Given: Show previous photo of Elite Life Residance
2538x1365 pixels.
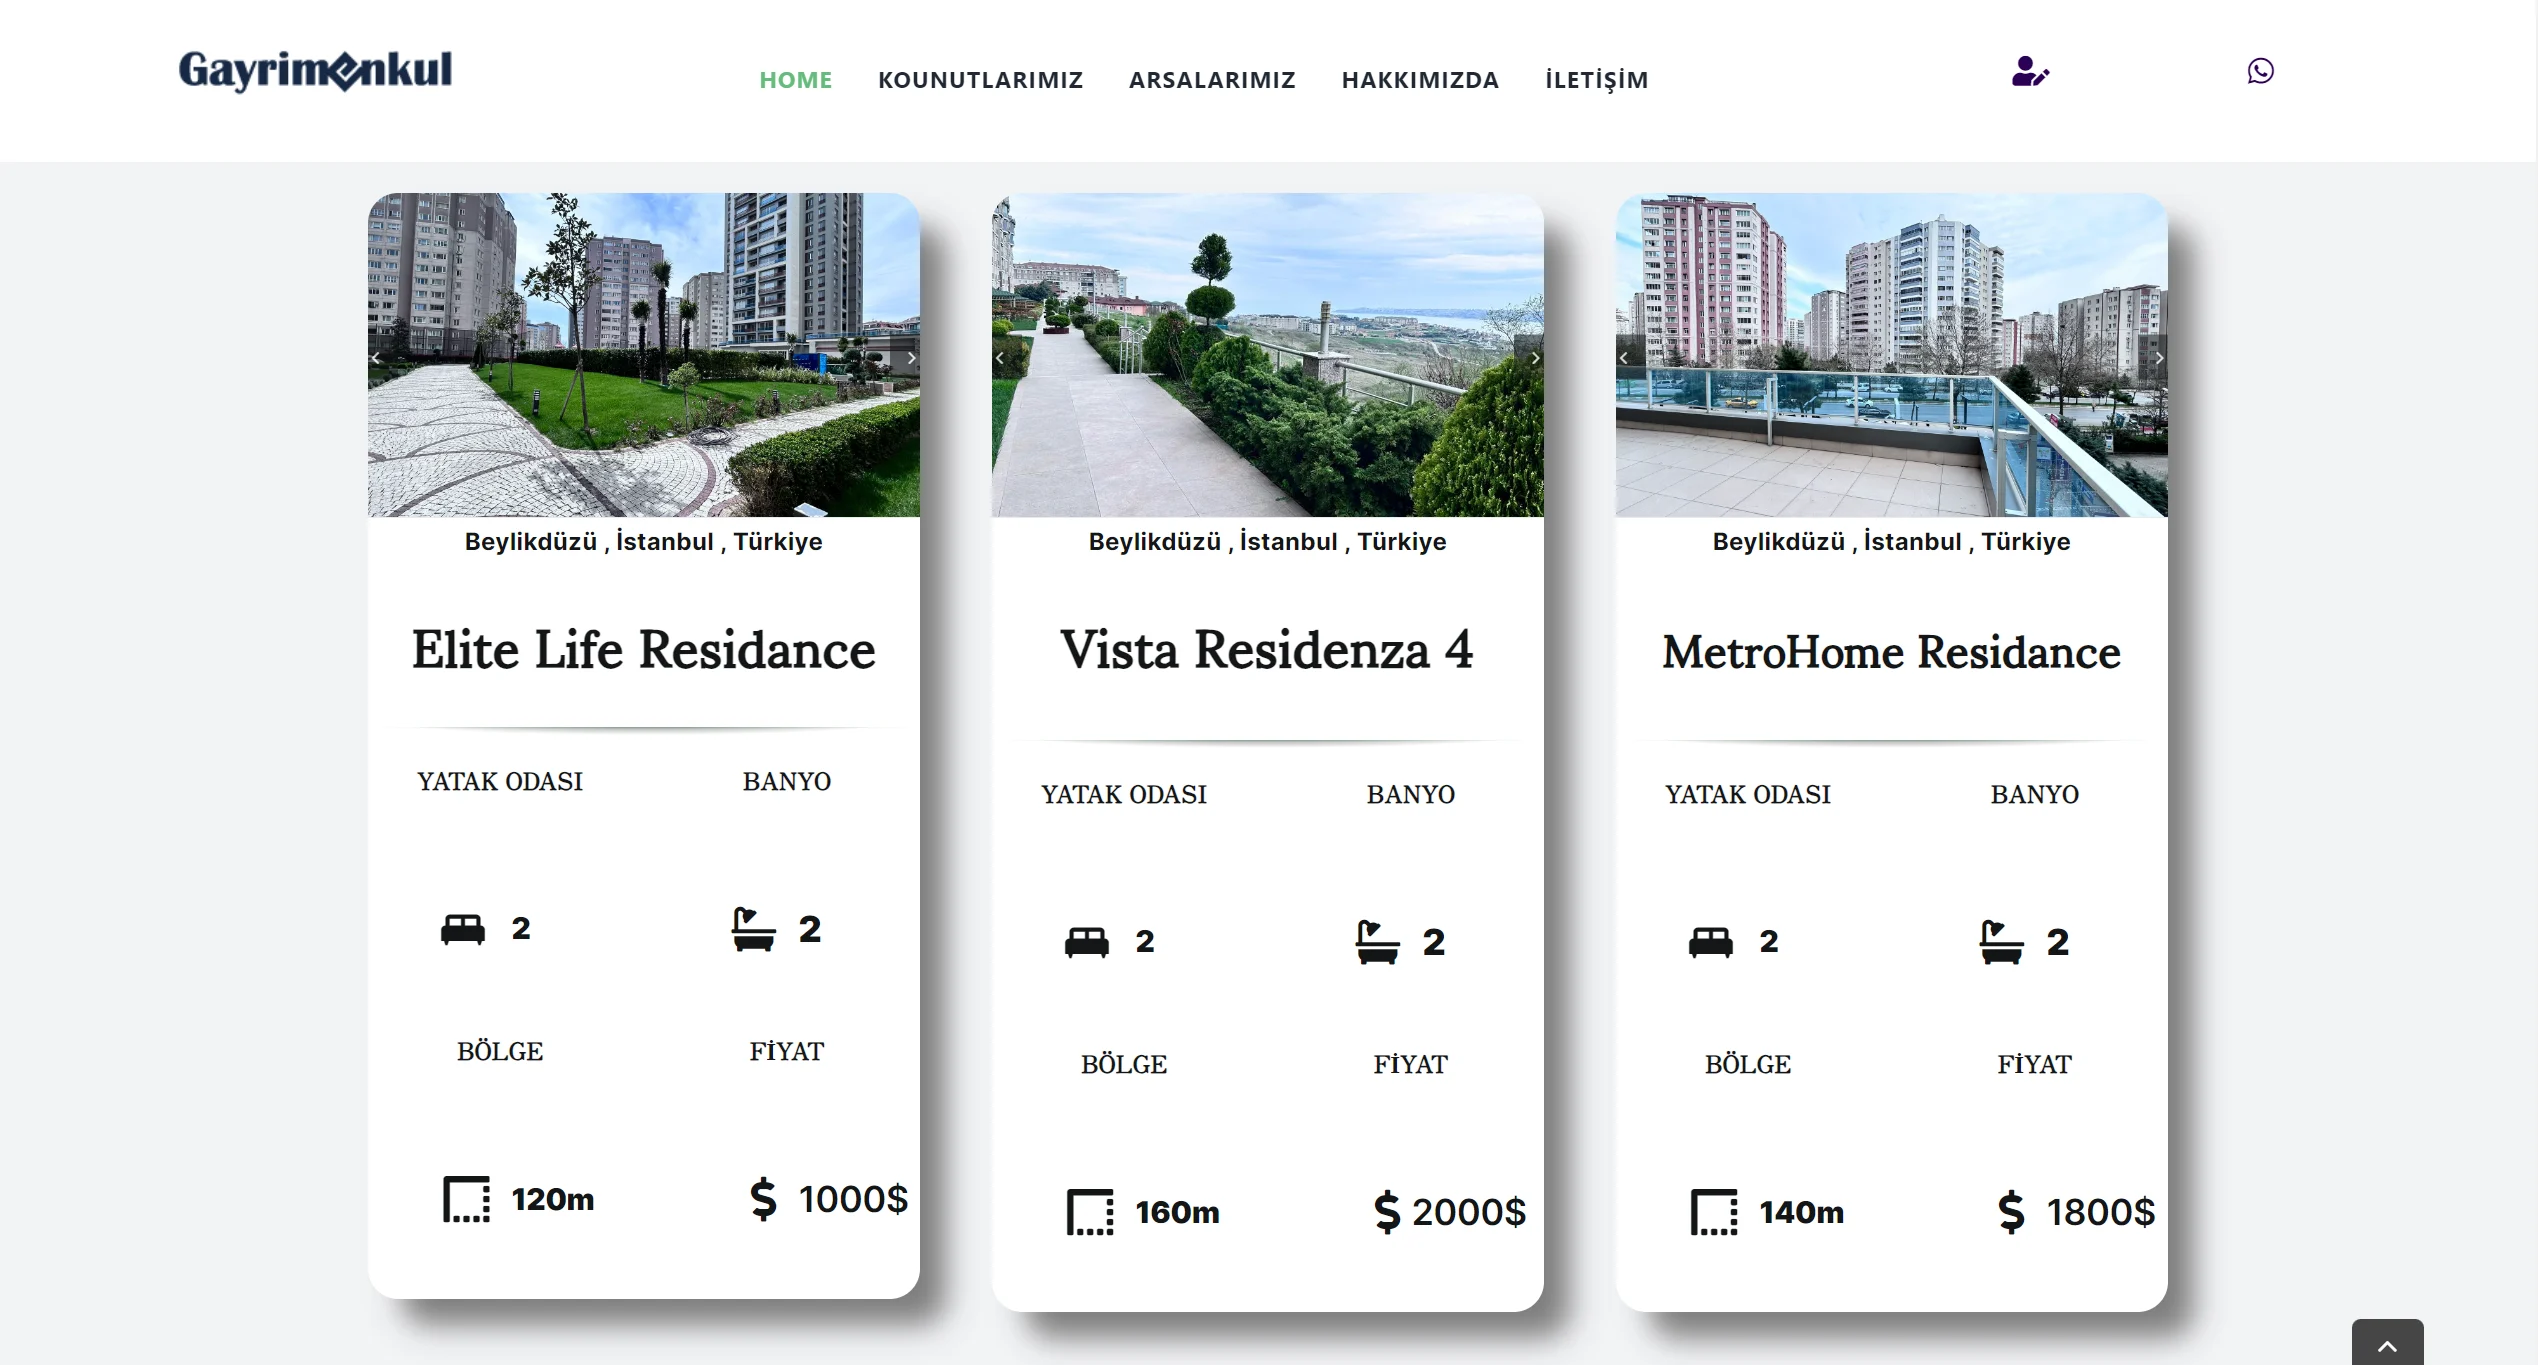Looking at the screenshot, I should pyautogui.click(x=377, y=358).
